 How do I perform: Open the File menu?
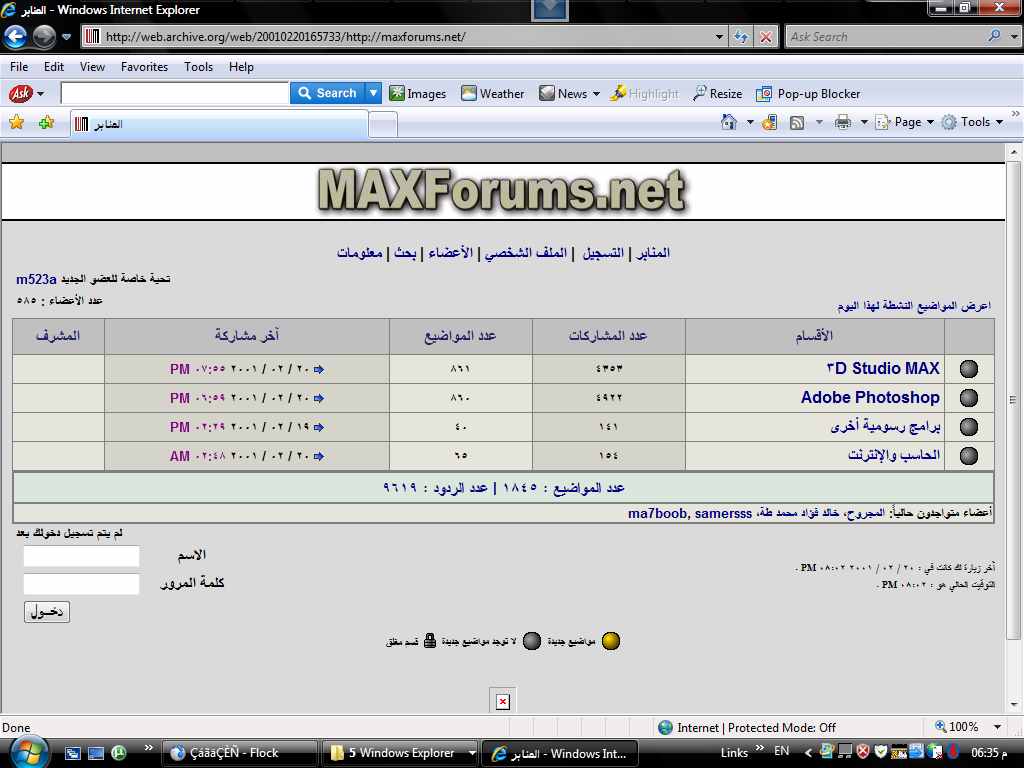[x=19, y=67]
